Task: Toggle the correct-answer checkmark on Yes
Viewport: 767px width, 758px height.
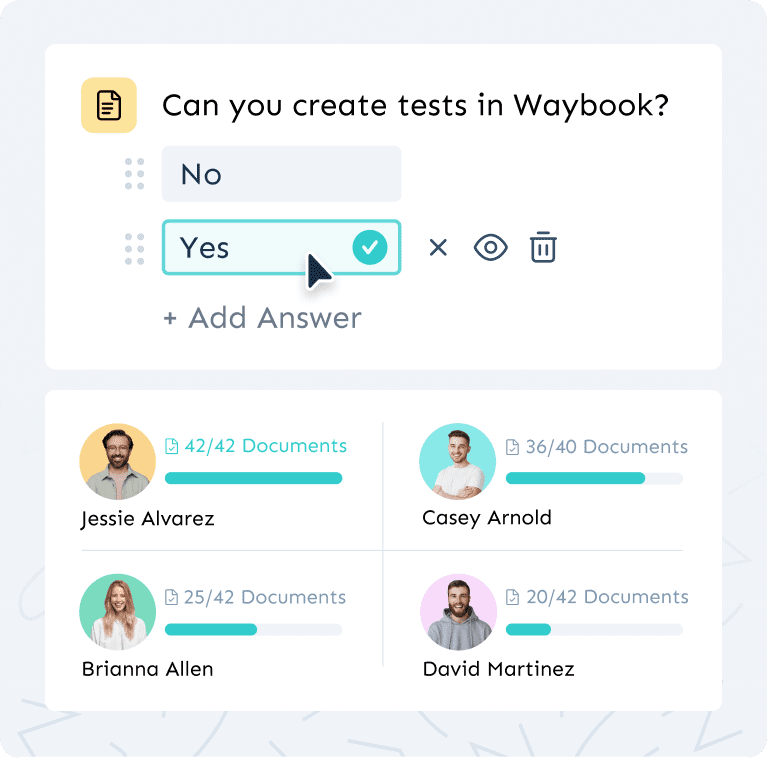Action: click(x=370, y=247)
